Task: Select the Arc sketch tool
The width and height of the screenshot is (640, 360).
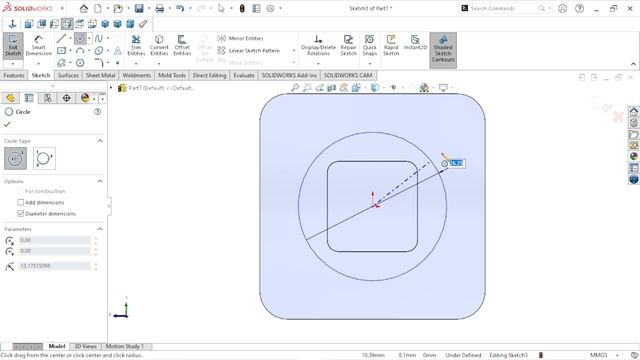Action: coord(80,51)
